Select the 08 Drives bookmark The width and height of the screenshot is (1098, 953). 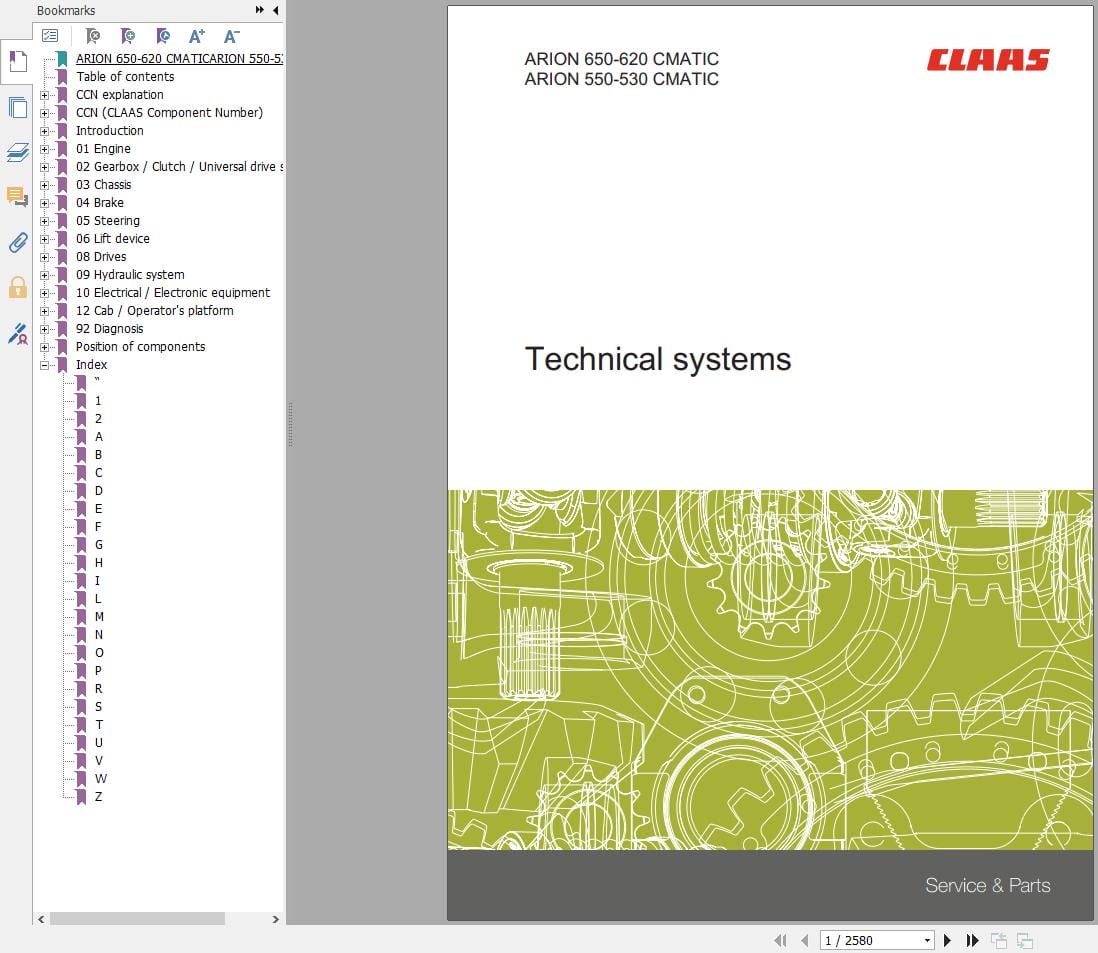[x=102, y=257]
